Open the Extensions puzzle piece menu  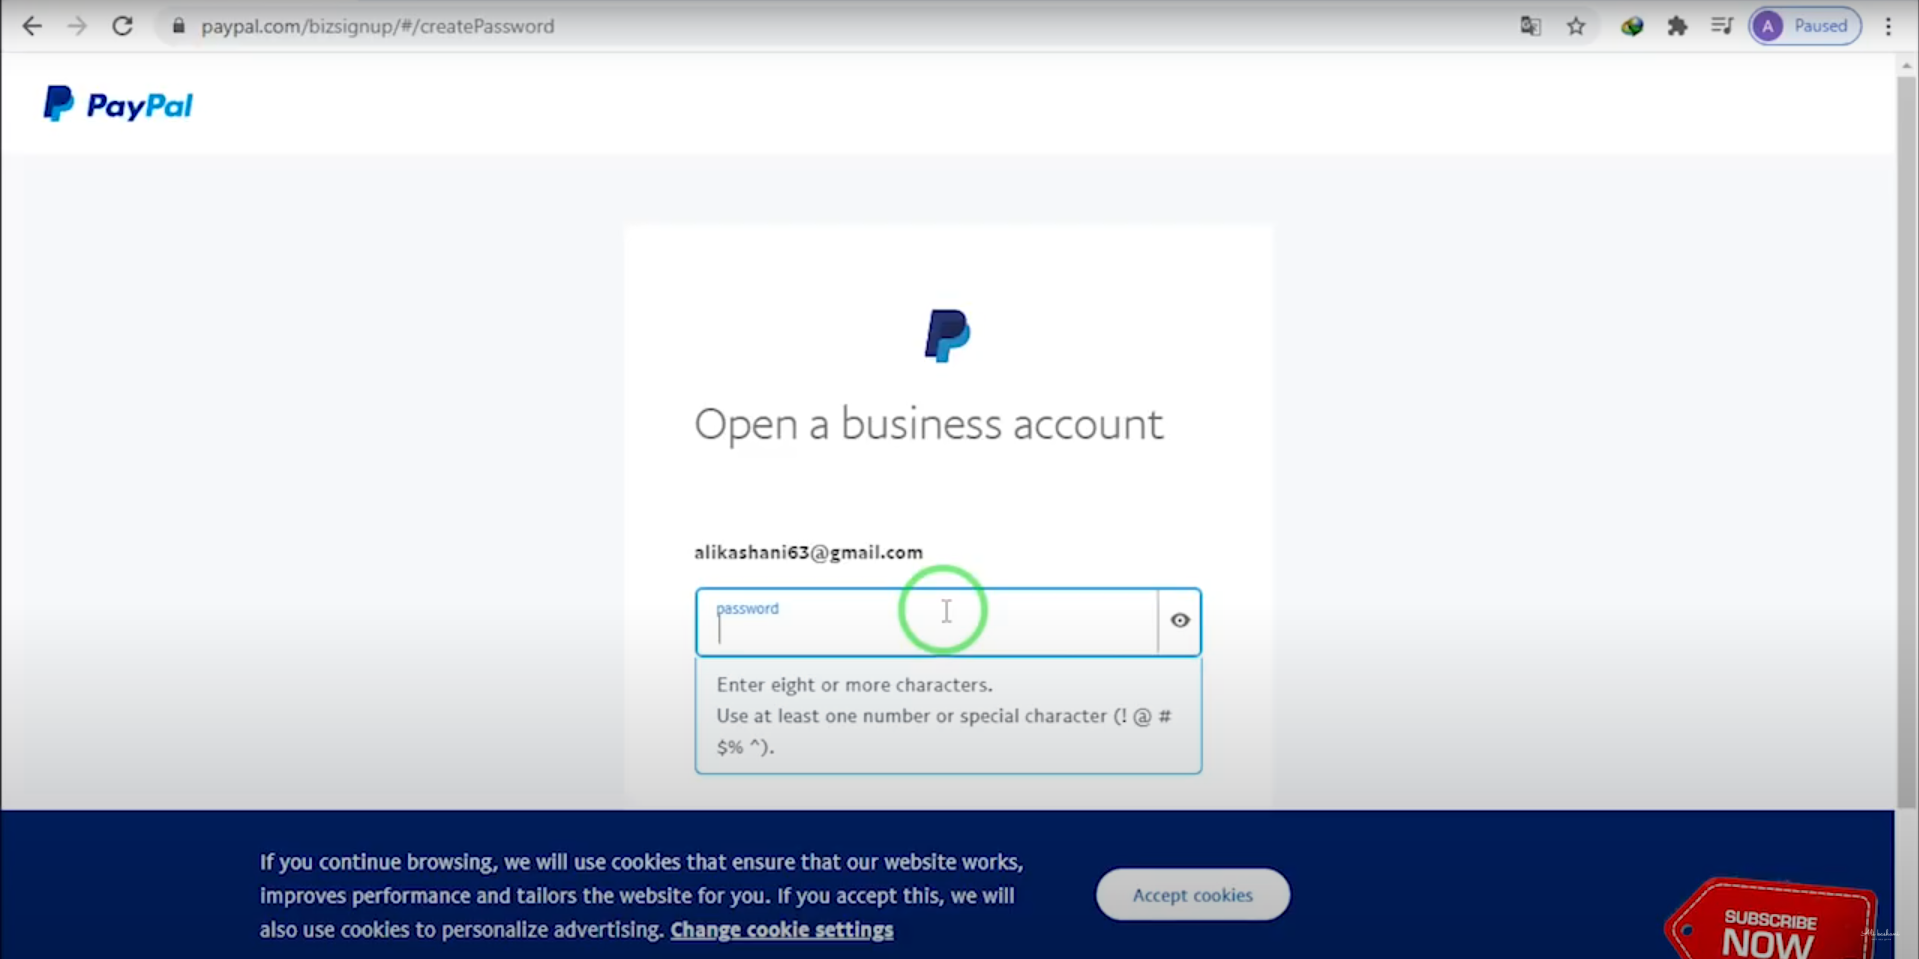1677,26
